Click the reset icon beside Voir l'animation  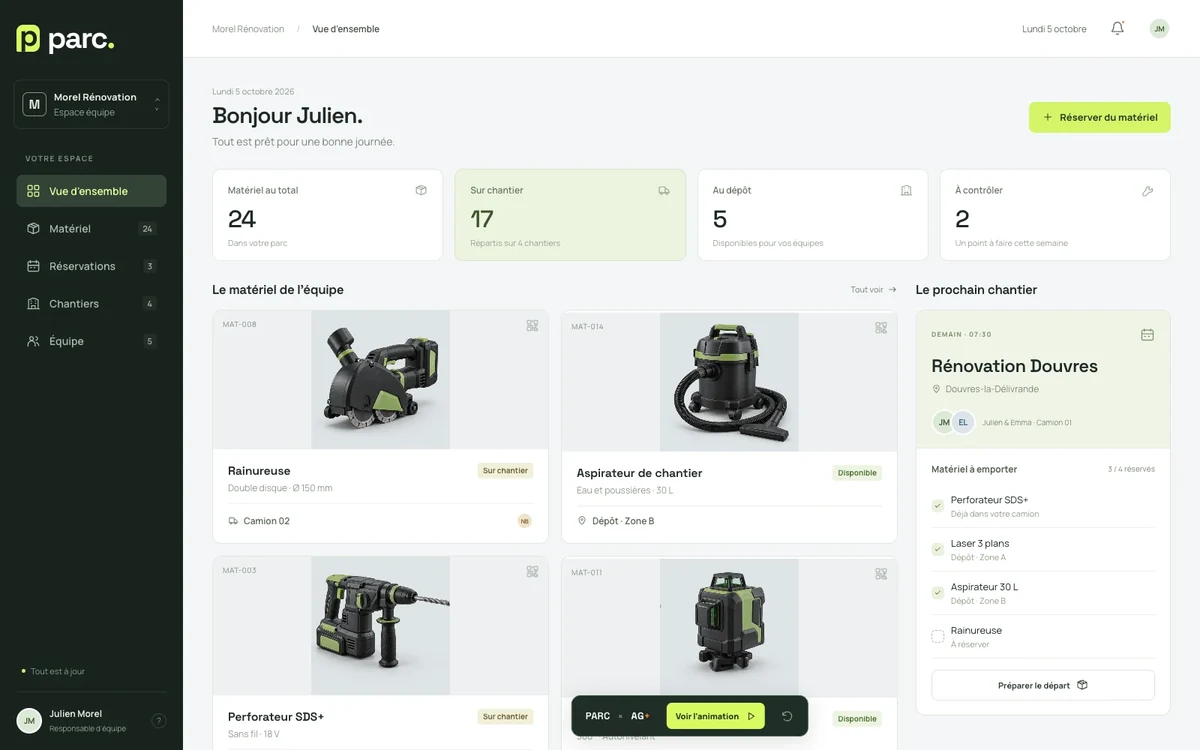click(x=787, y=716)
